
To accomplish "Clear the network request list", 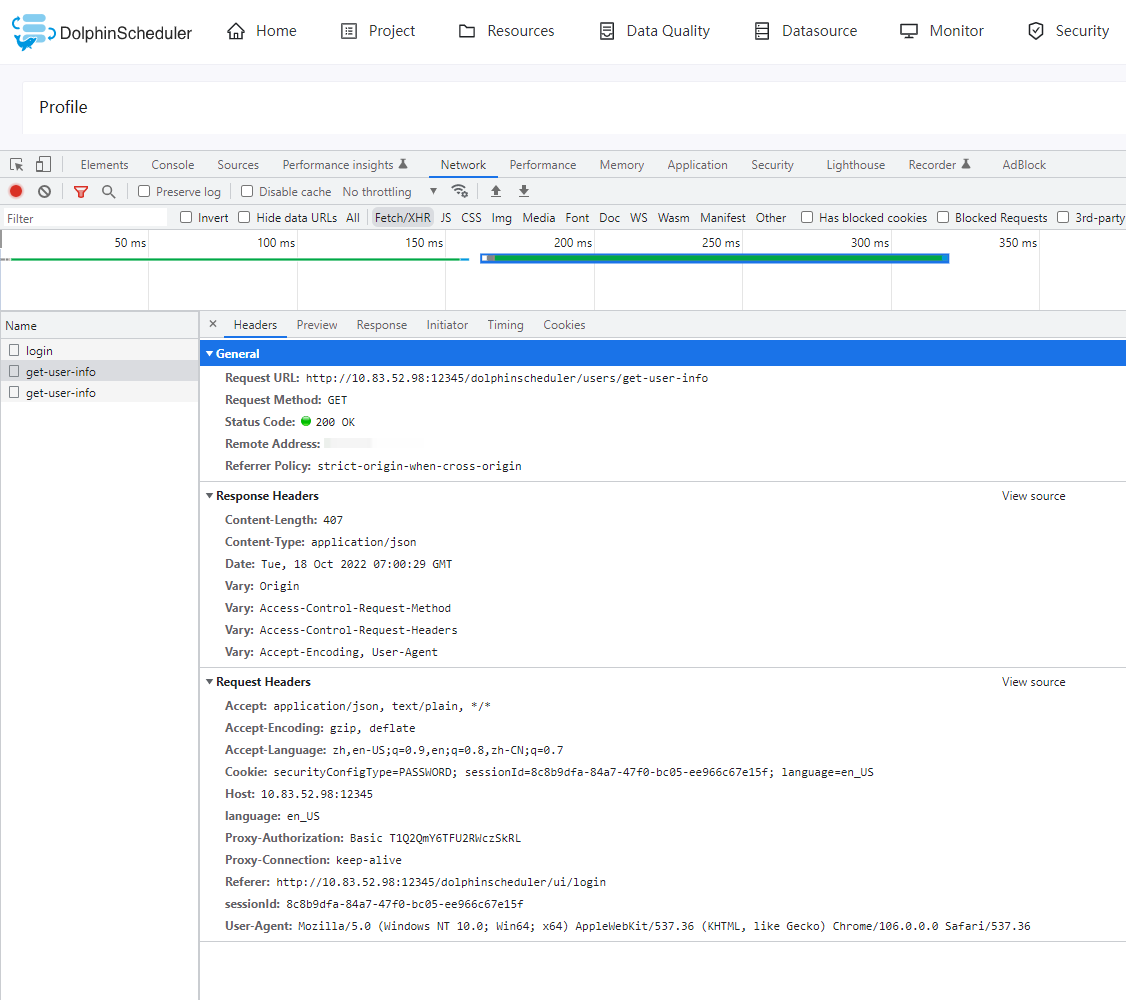I will 44,191.
